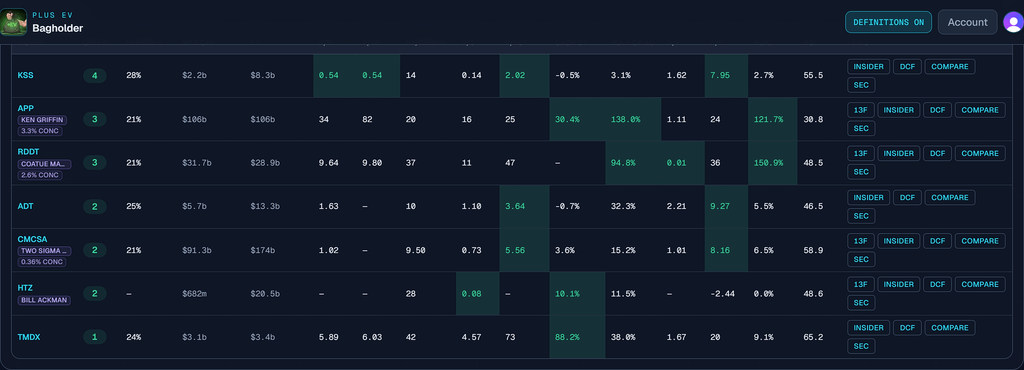Click the SEC button in HTZ row
This screenshot has height=370, width=1024.
click(x=861, y=303)
